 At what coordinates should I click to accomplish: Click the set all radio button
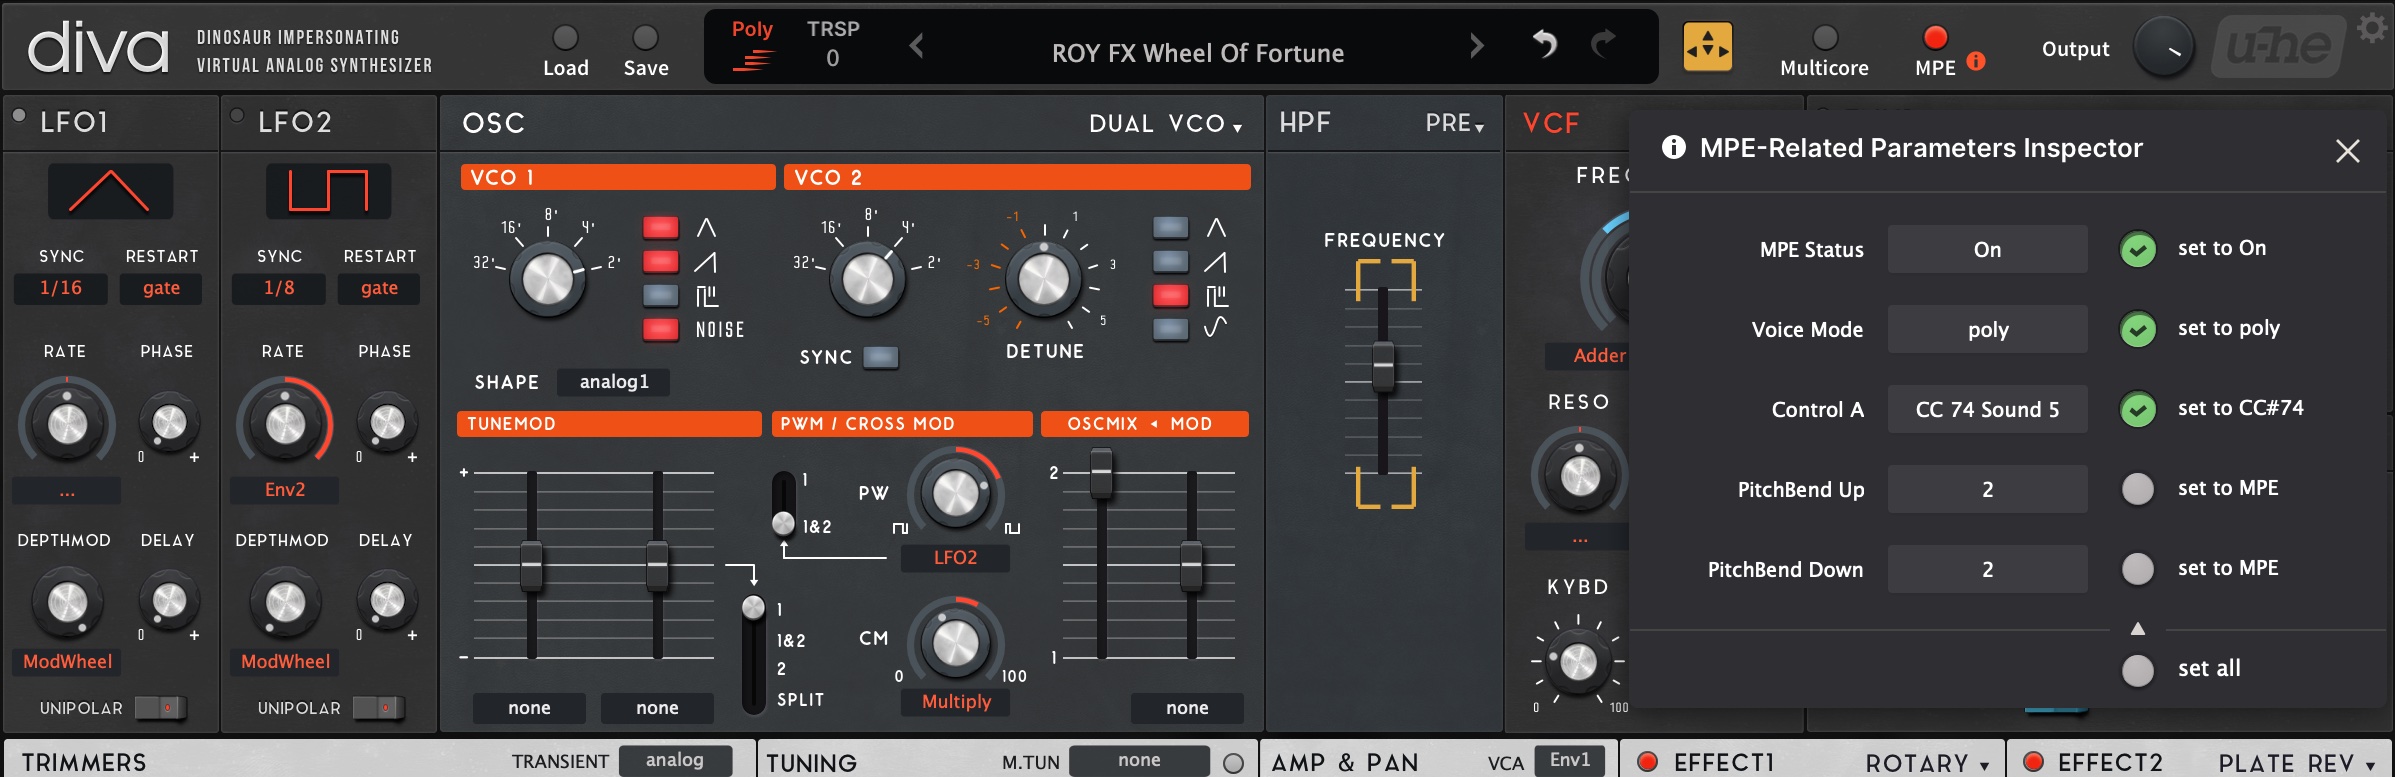(x=2138, y=670)
